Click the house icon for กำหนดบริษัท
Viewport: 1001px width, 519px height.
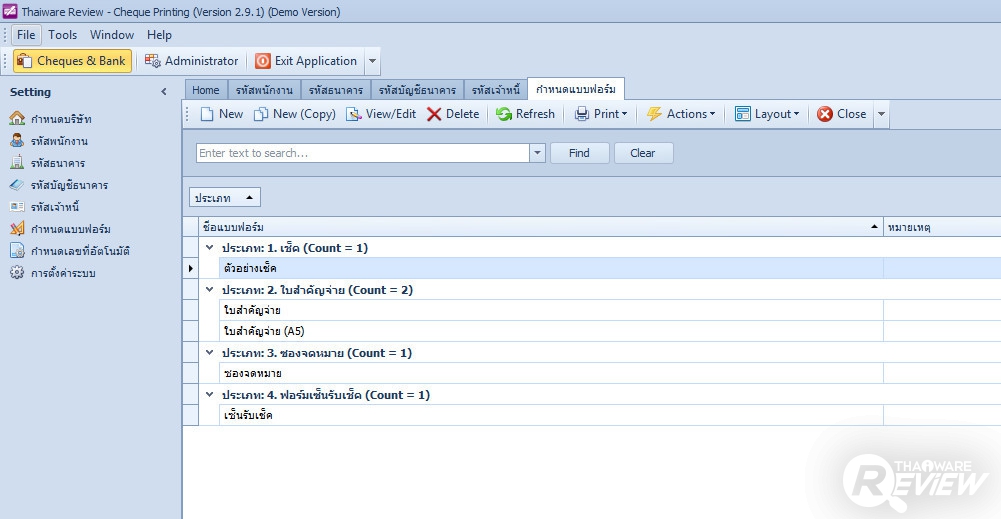coord(17,118)
